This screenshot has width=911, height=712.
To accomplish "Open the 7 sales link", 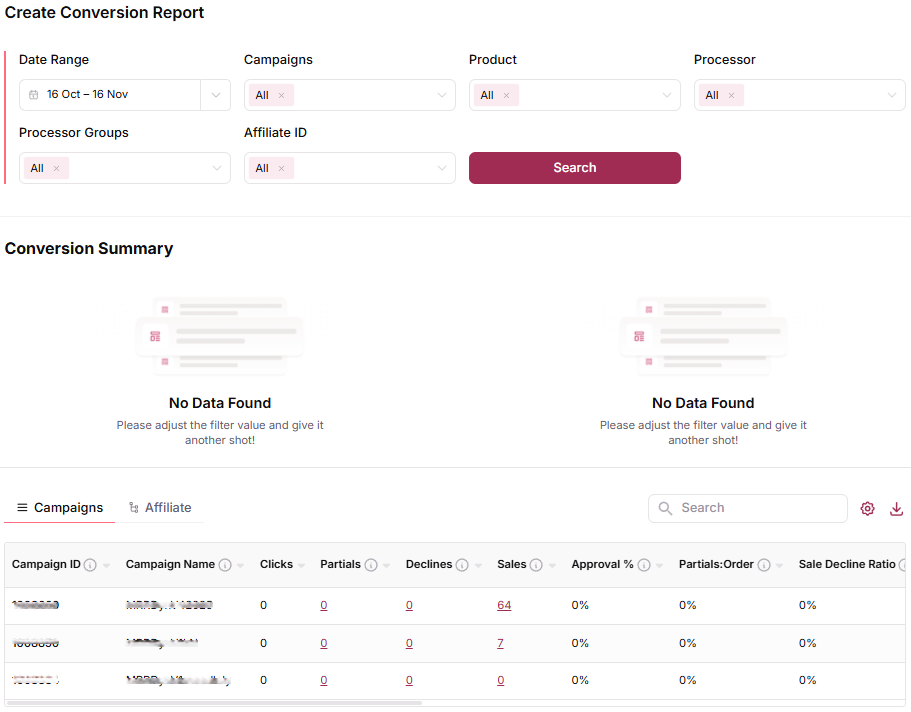I will 500,643.
